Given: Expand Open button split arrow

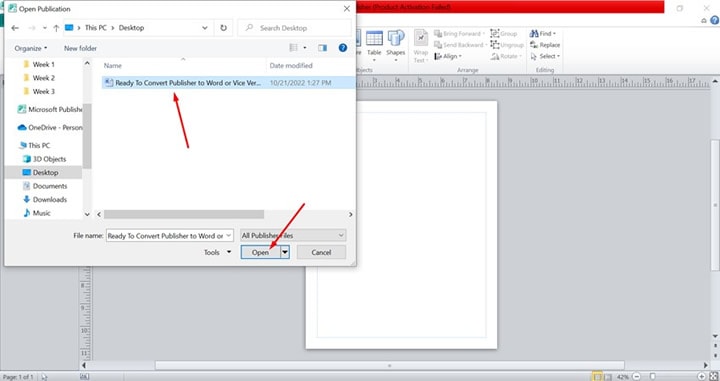Looking at the screenshot, I should (285, 252).
